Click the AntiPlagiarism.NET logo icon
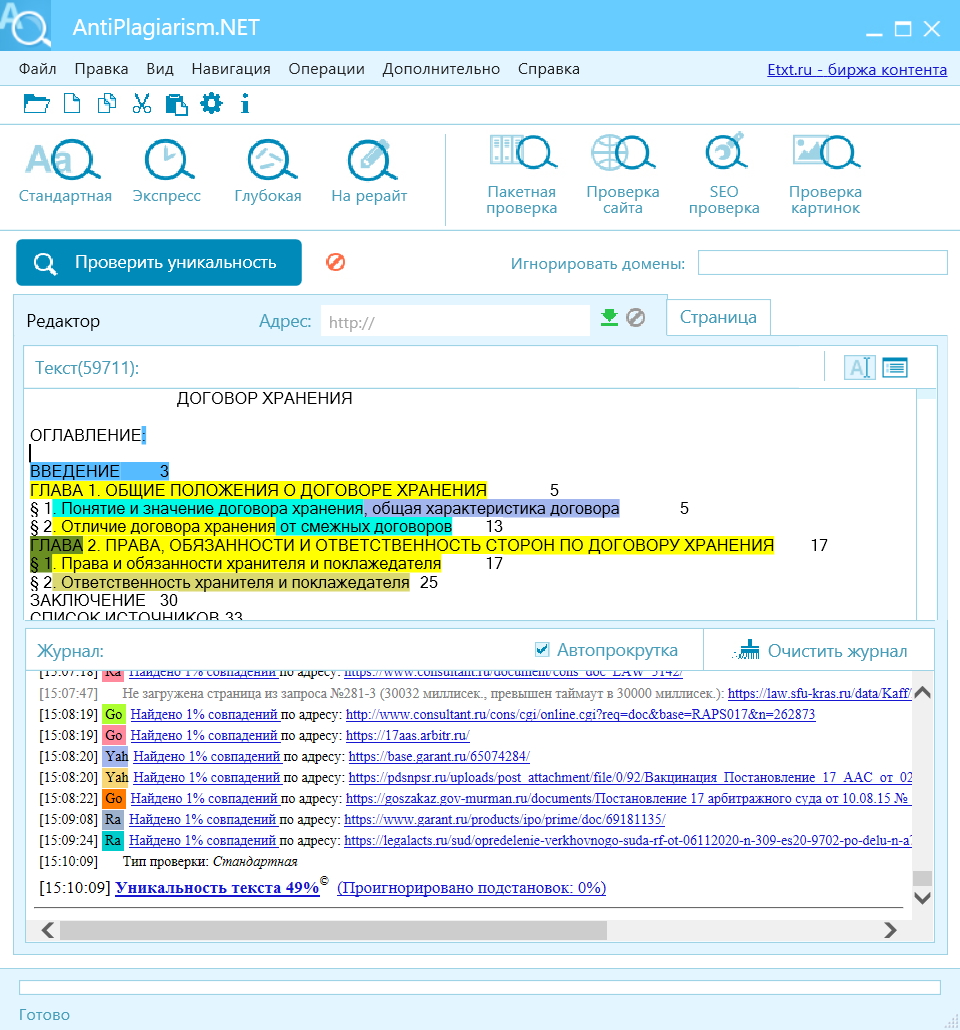960x1030 pixels. [x=26, y=26]
